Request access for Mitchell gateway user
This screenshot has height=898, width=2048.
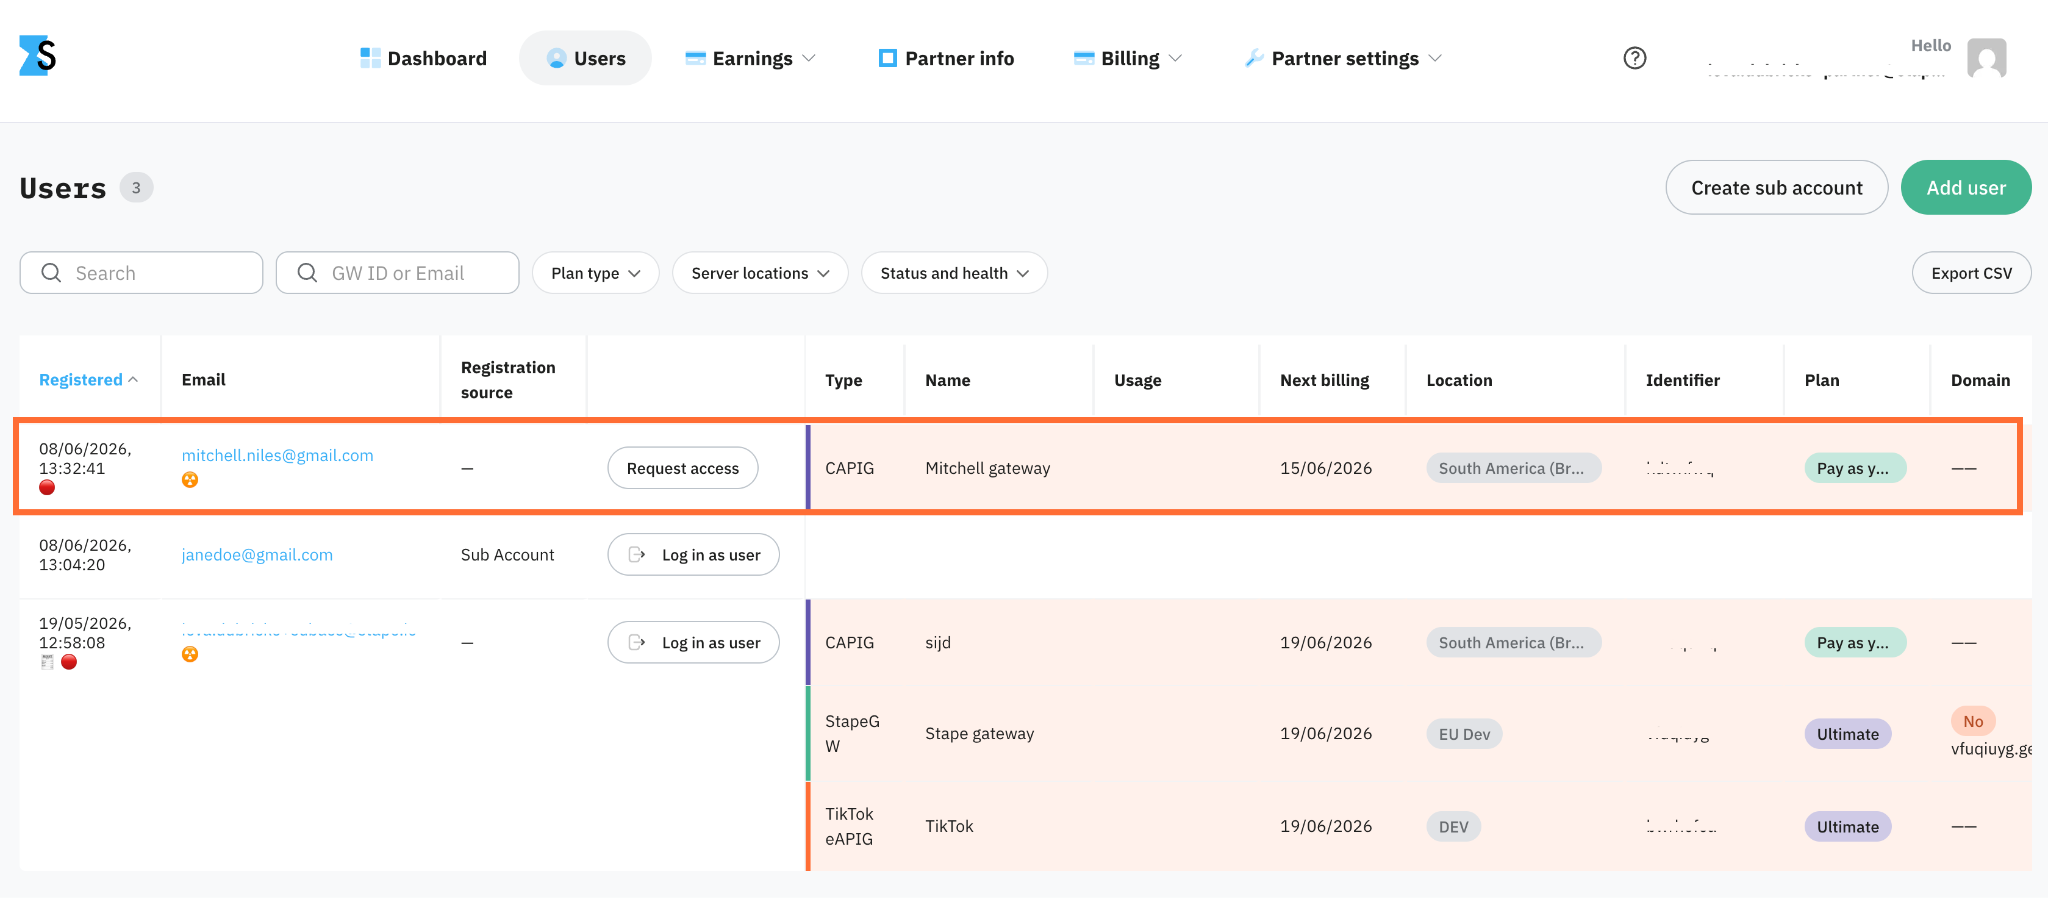[683, 468]
